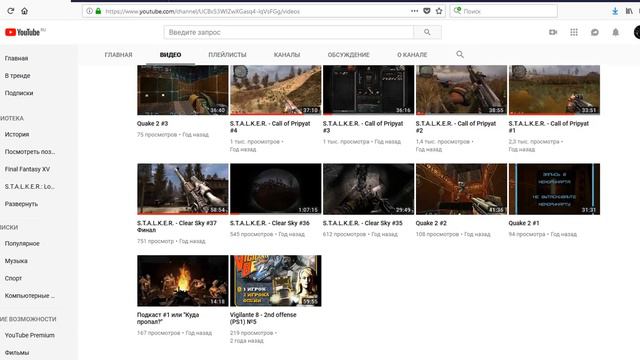Open the ПЛЕЙЛИСТЫ channel tab
The image size is (640, 360).
pyautogui.click(x=227, y=55)
